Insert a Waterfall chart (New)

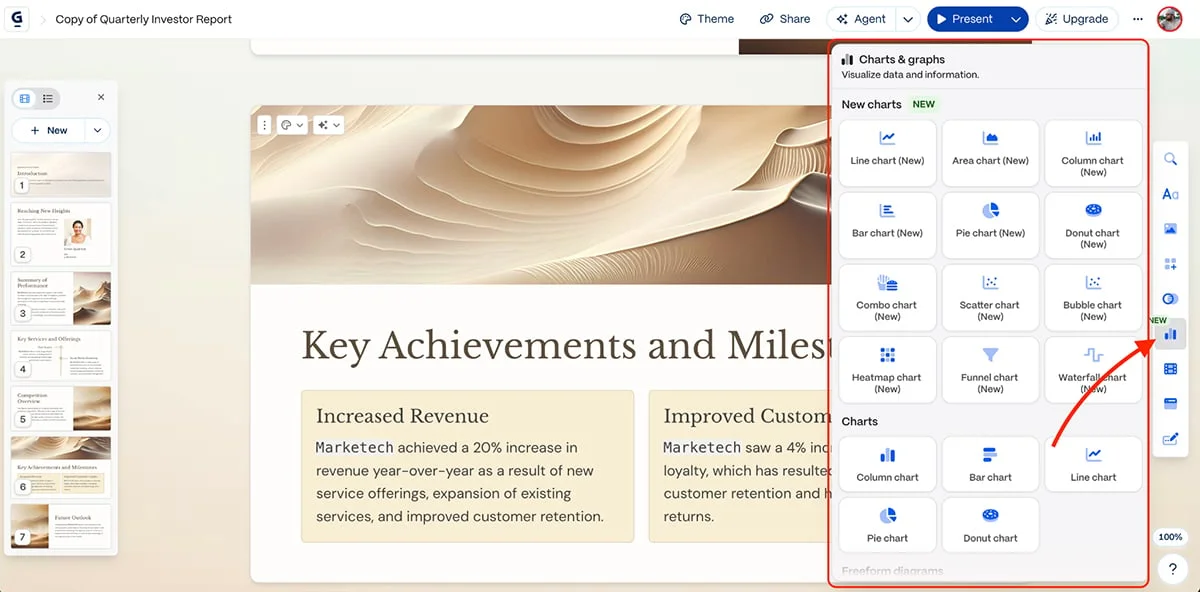pyautogui.click(x=1093, y=369)
